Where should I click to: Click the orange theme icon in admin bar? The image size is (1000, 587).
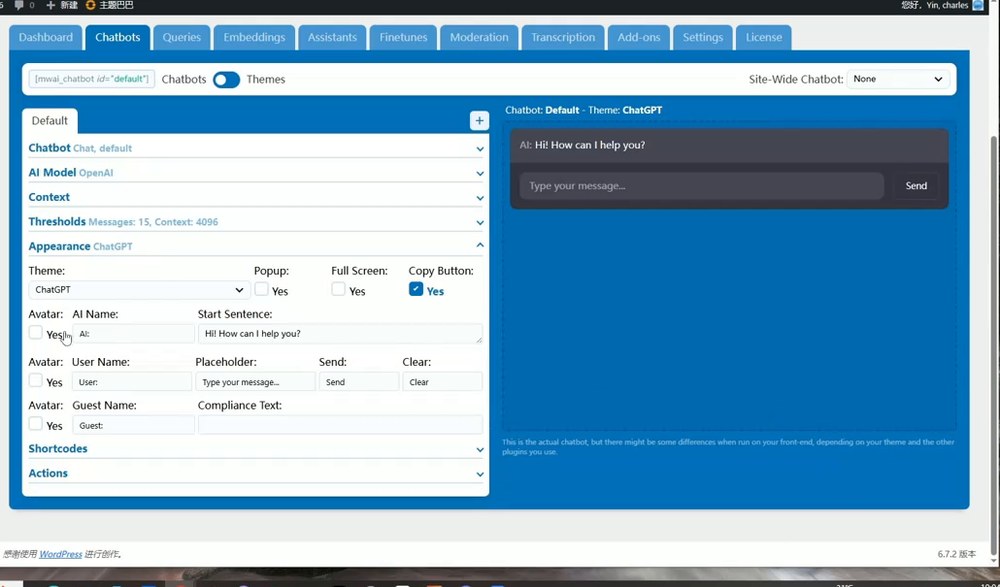91,5
